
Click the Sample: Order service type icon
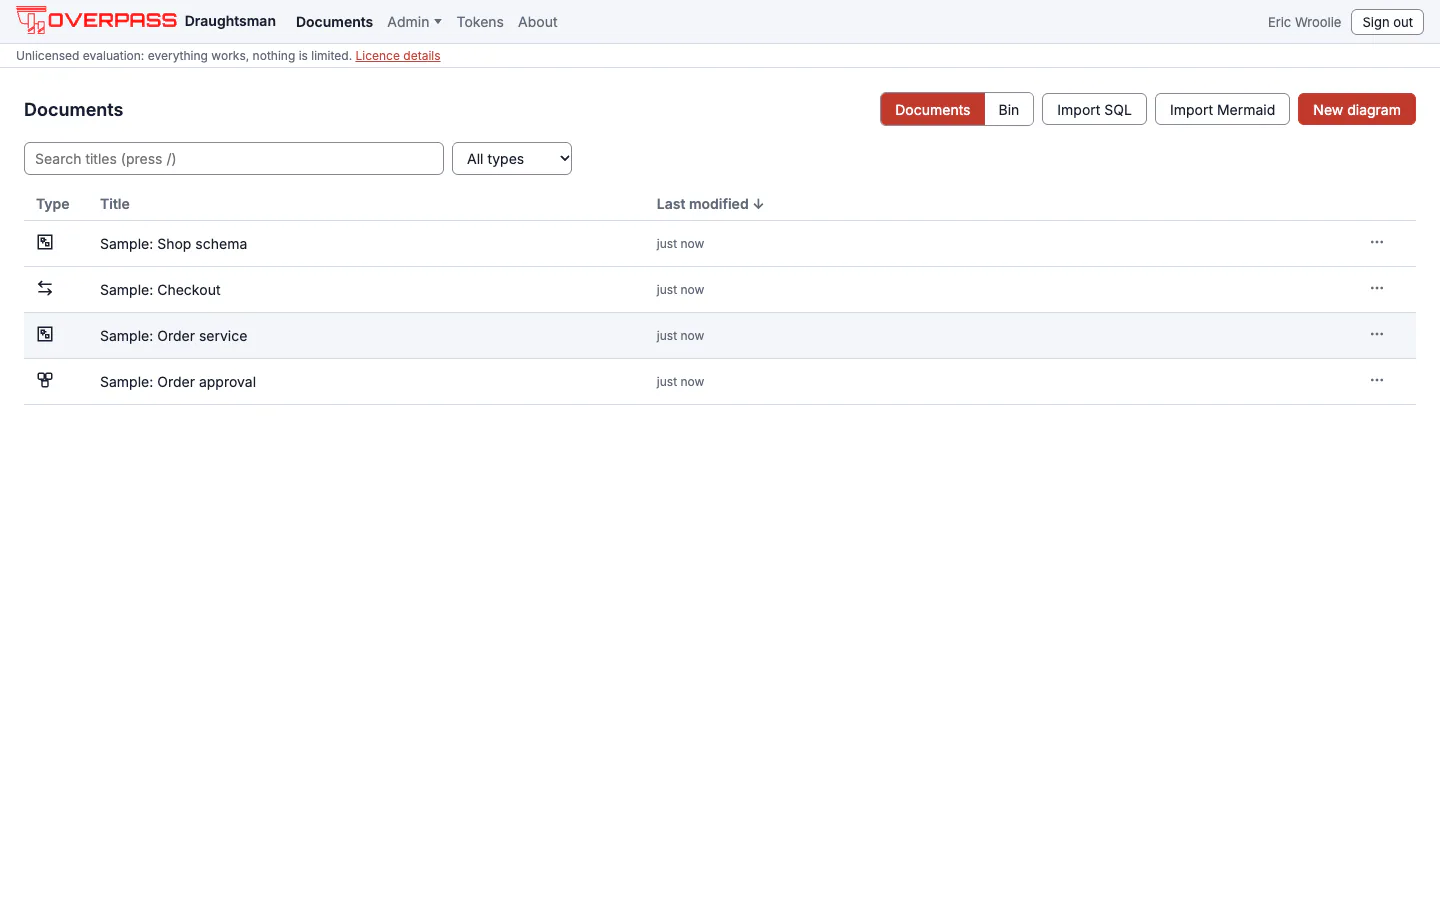45,334
